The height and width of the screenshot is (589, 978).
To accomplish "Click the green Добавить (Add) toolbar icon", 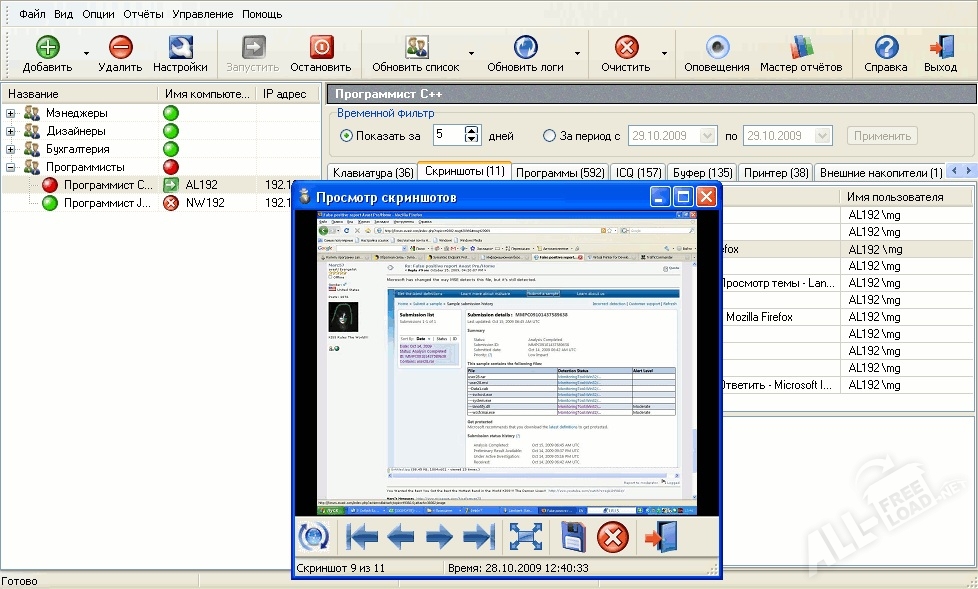I will click(x=47, y=48).
